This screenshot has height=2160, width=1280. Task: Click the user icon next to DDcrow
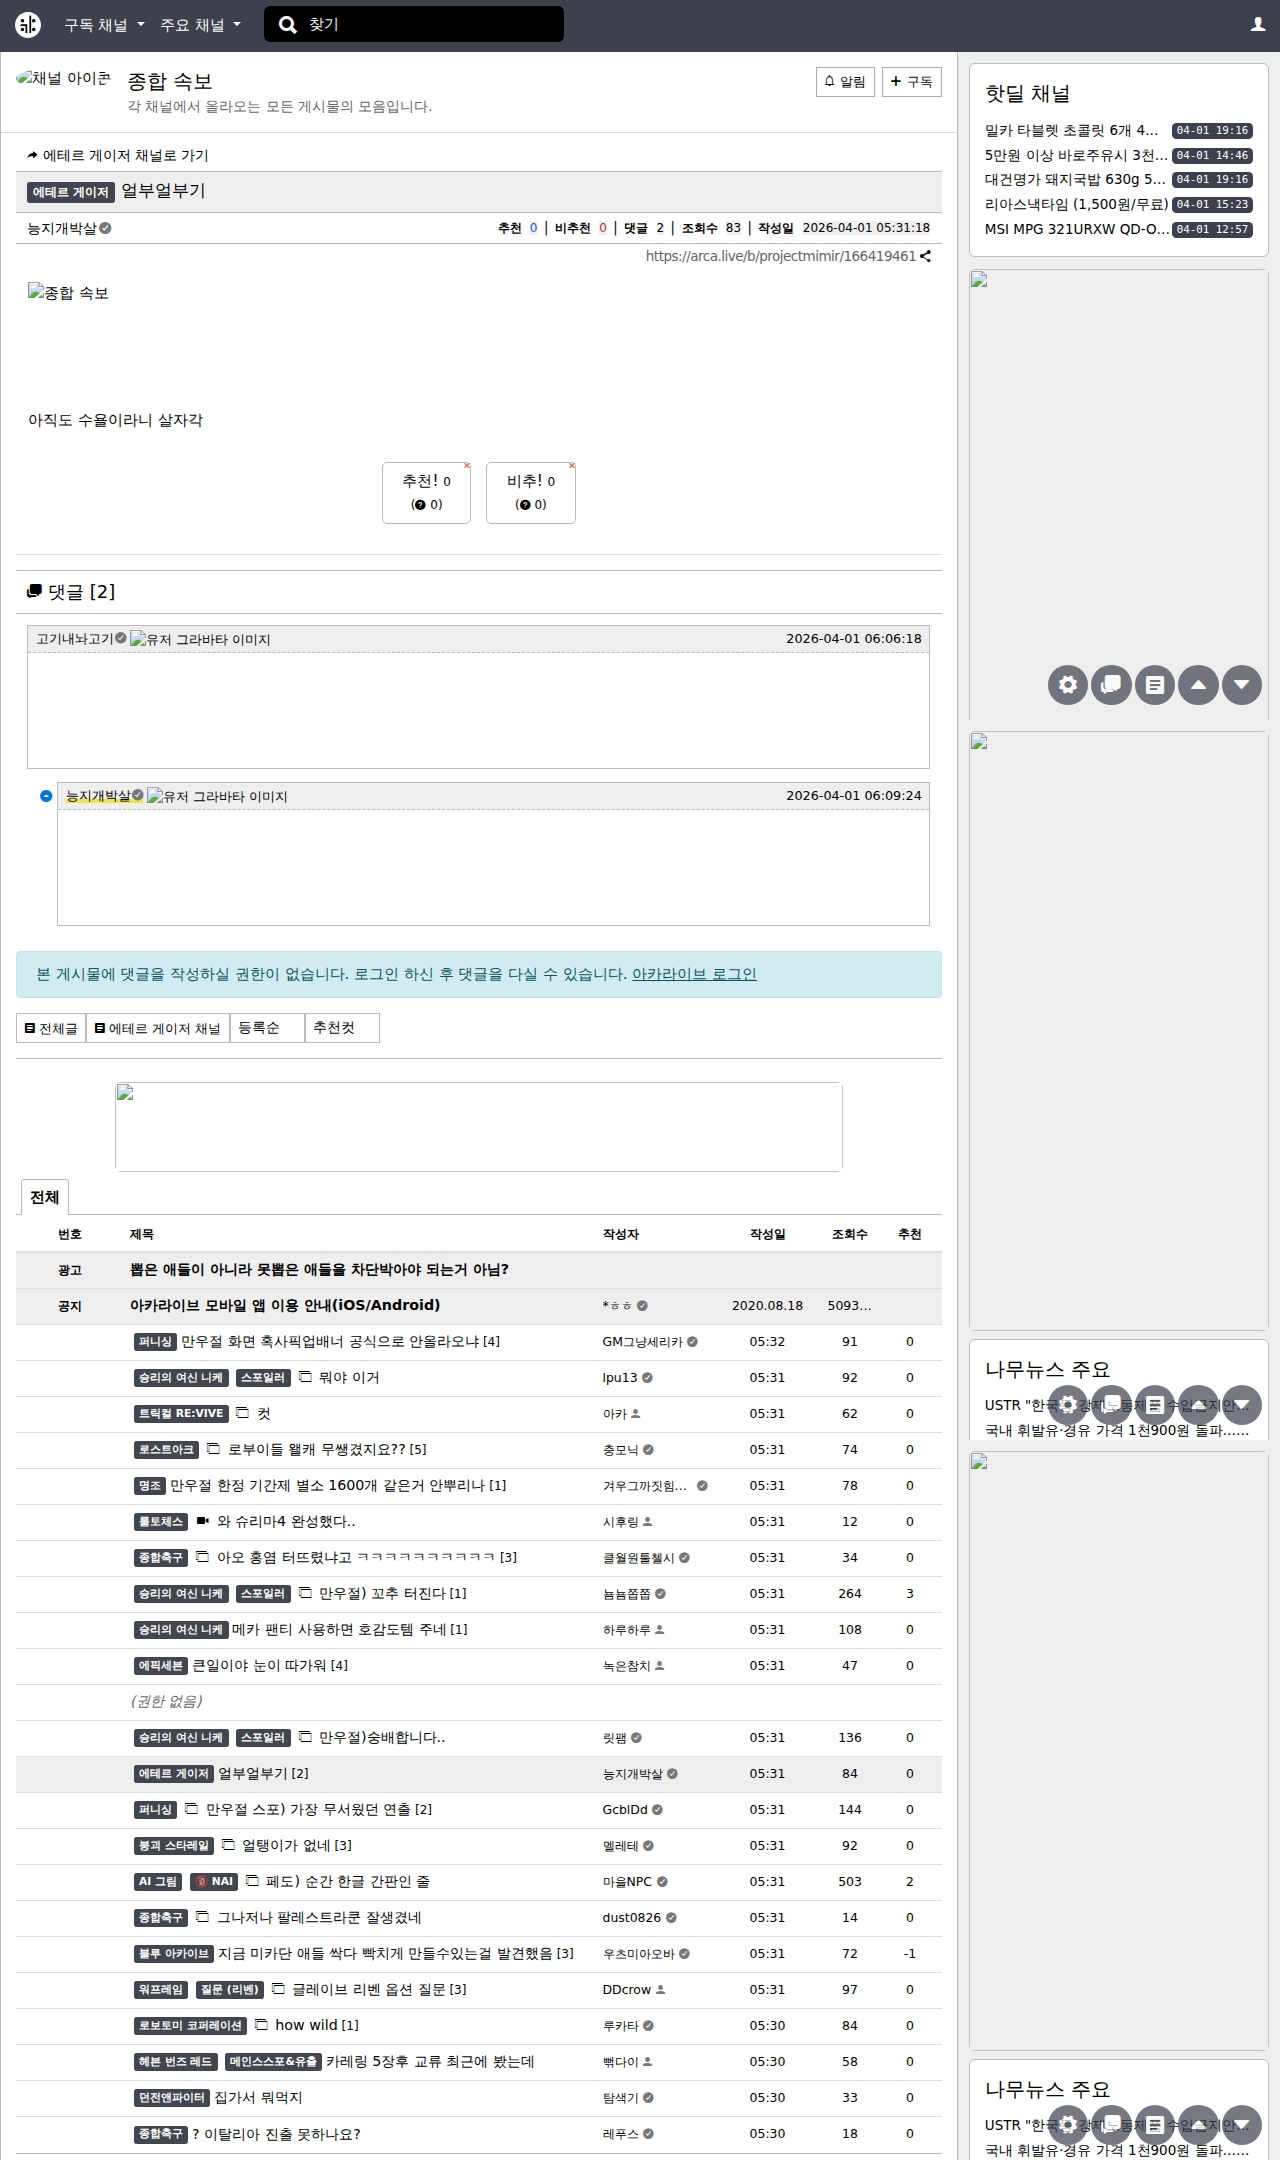(661, 1990)
